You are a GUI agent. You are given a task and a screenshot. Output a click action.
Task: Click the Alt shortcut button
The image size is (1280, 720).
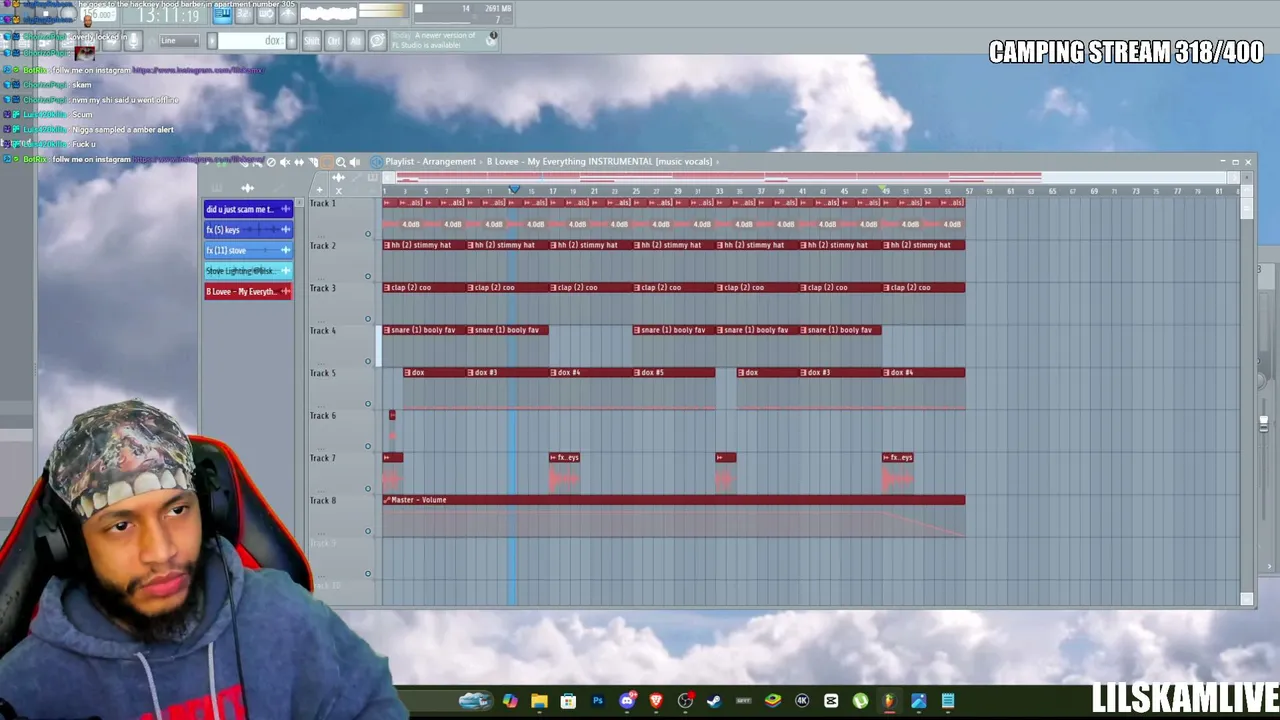tap(355, 40)
